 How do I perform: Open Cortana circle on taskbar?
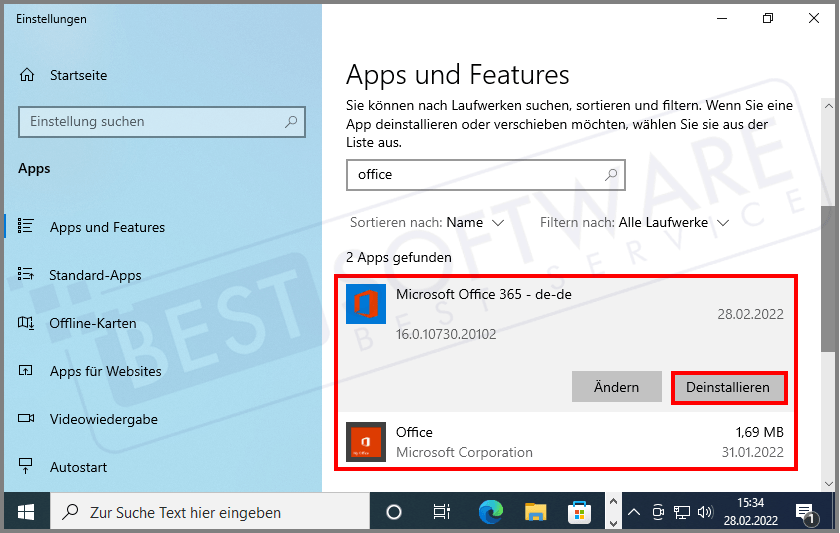pos(394,513)
